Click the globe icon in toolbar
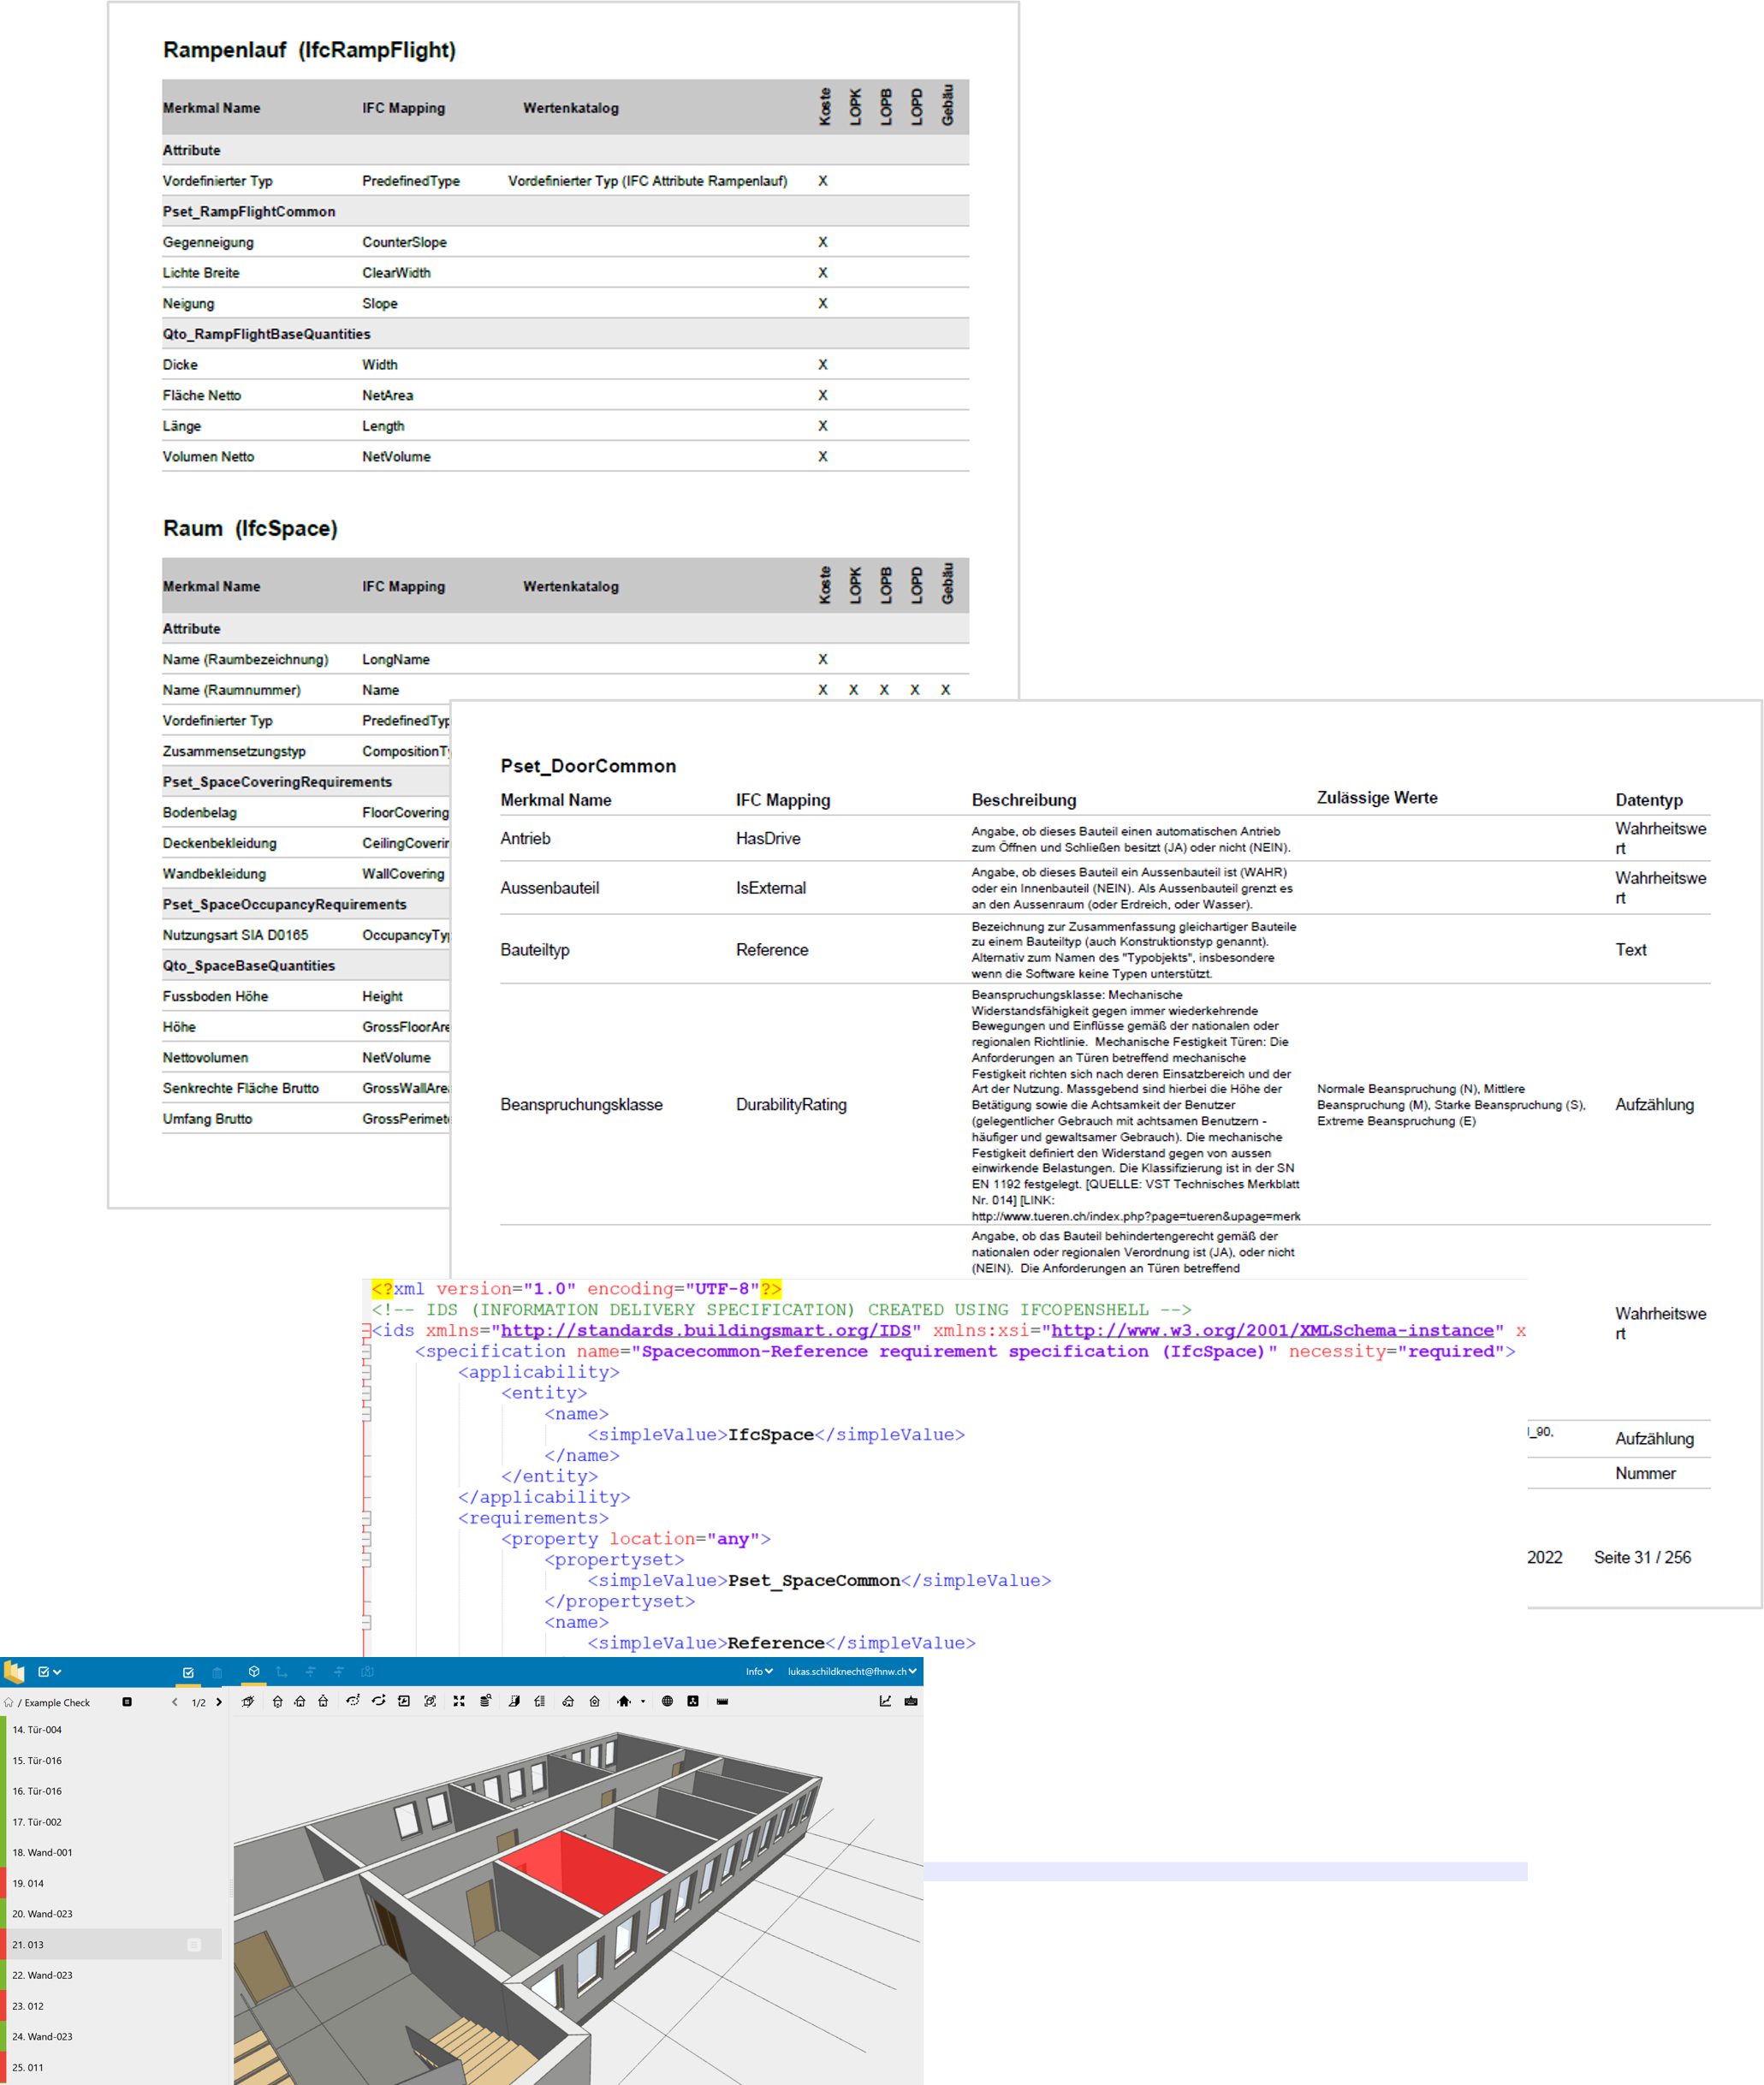This screenshot has width=1764, height=2085. click(667, 1701)
